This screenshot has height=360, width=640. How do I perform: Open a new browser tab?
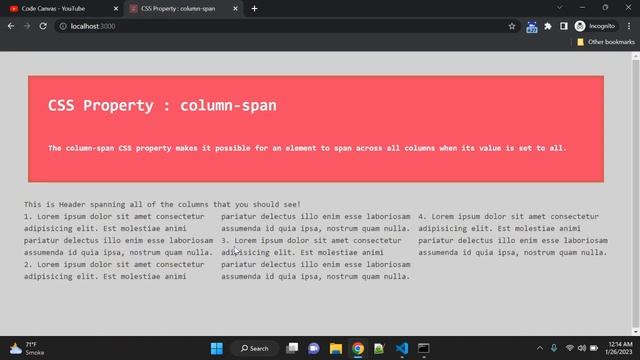(254, 9)
